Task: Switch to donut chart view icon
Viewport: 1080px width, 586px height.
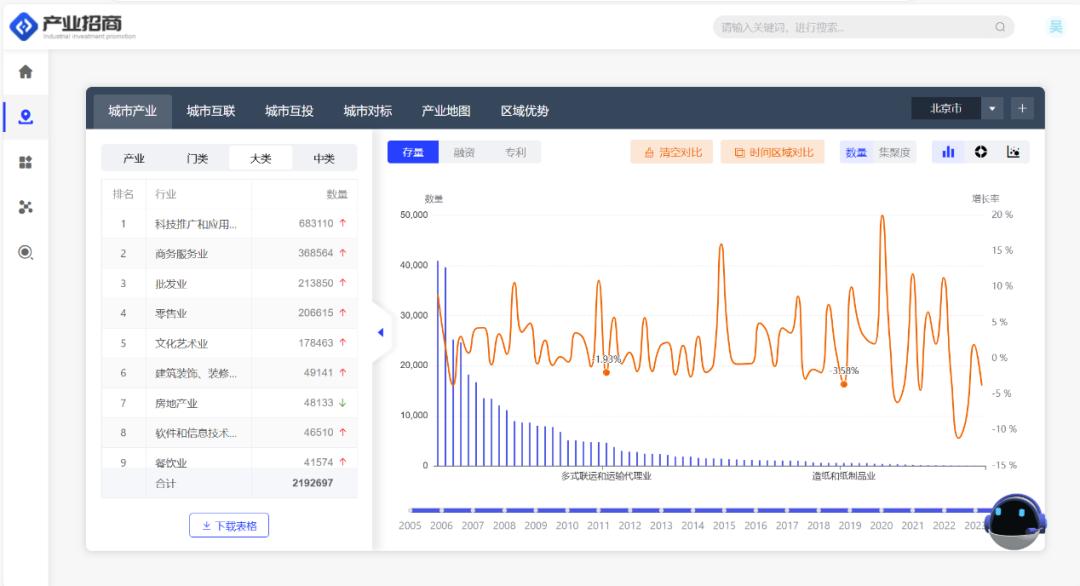Action: click(980, 152)
